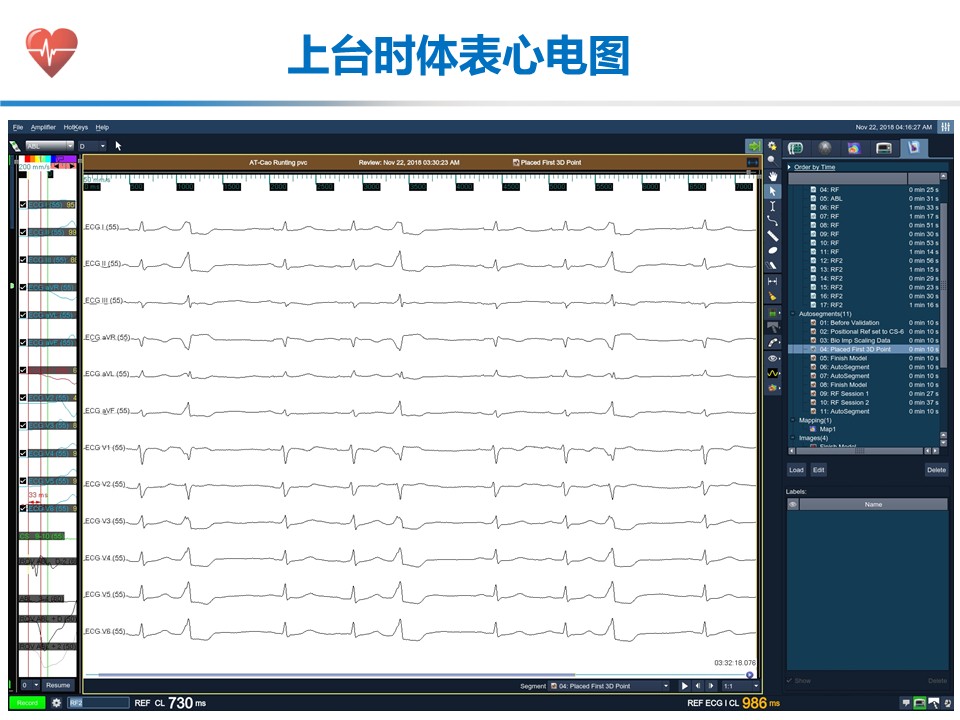The height and width of the screenshot is (720, 960).
Task: Select the arrow pointer tool
Action: (773, 191)
